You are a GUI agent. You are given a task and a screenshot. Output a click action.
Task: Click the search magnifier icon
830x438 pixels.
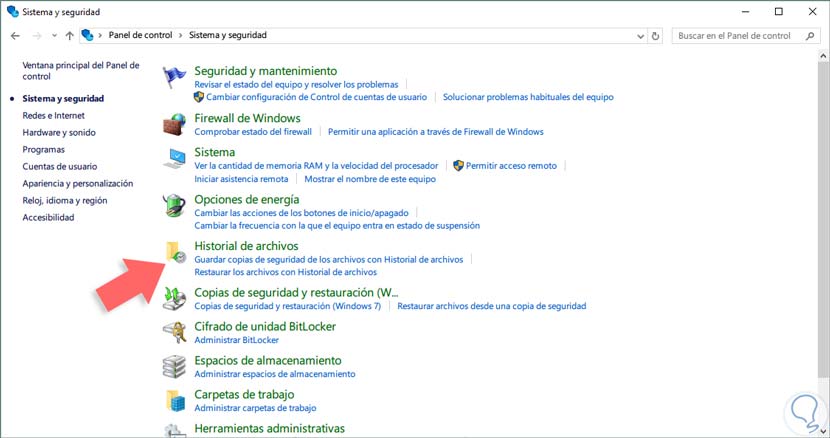point(810,35)
